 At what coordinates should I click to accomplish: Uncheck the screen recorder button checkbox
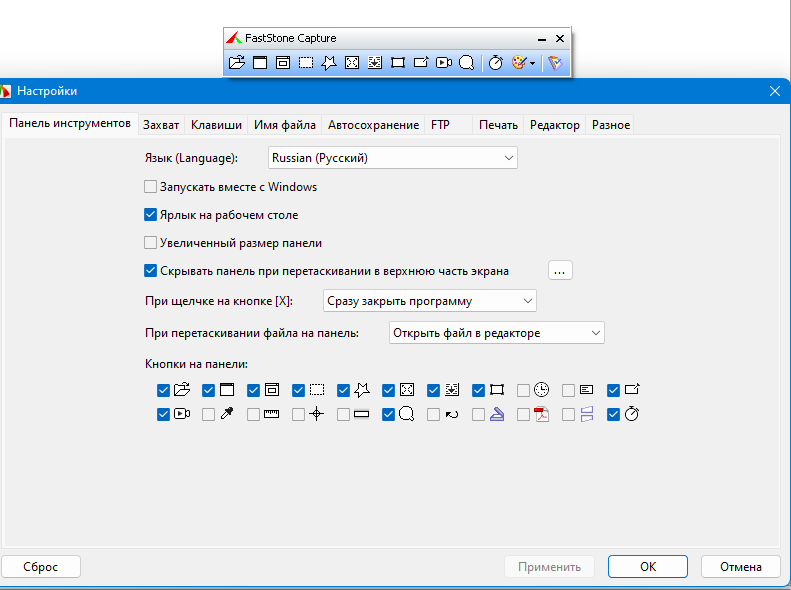click(x=163, y=415)
